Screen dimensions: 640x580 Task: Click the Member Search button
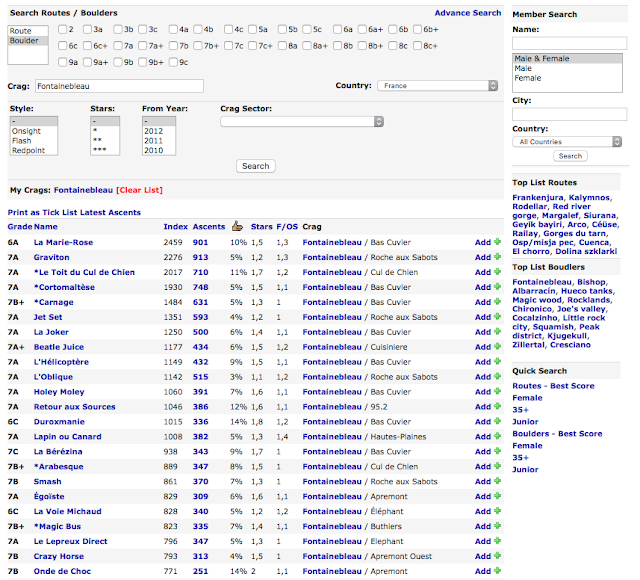click(570, 156)
